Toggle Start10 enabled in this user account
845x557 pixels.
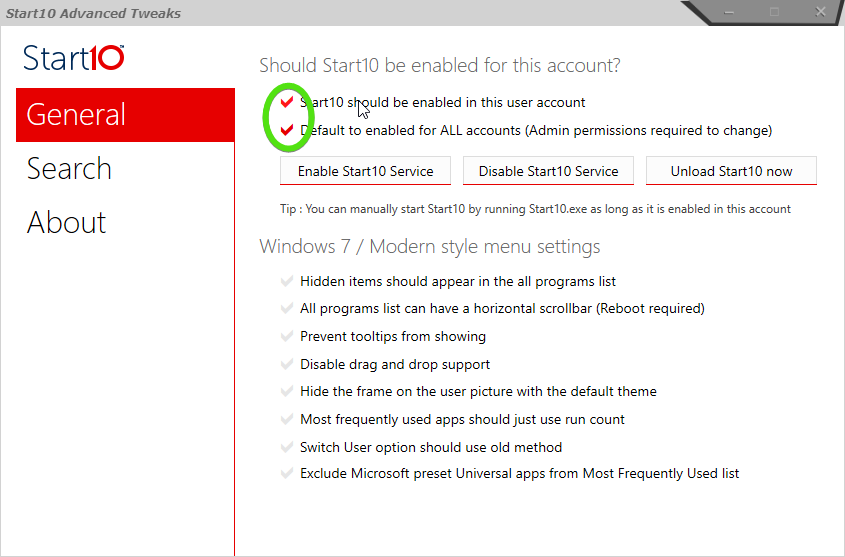point(287,102)
